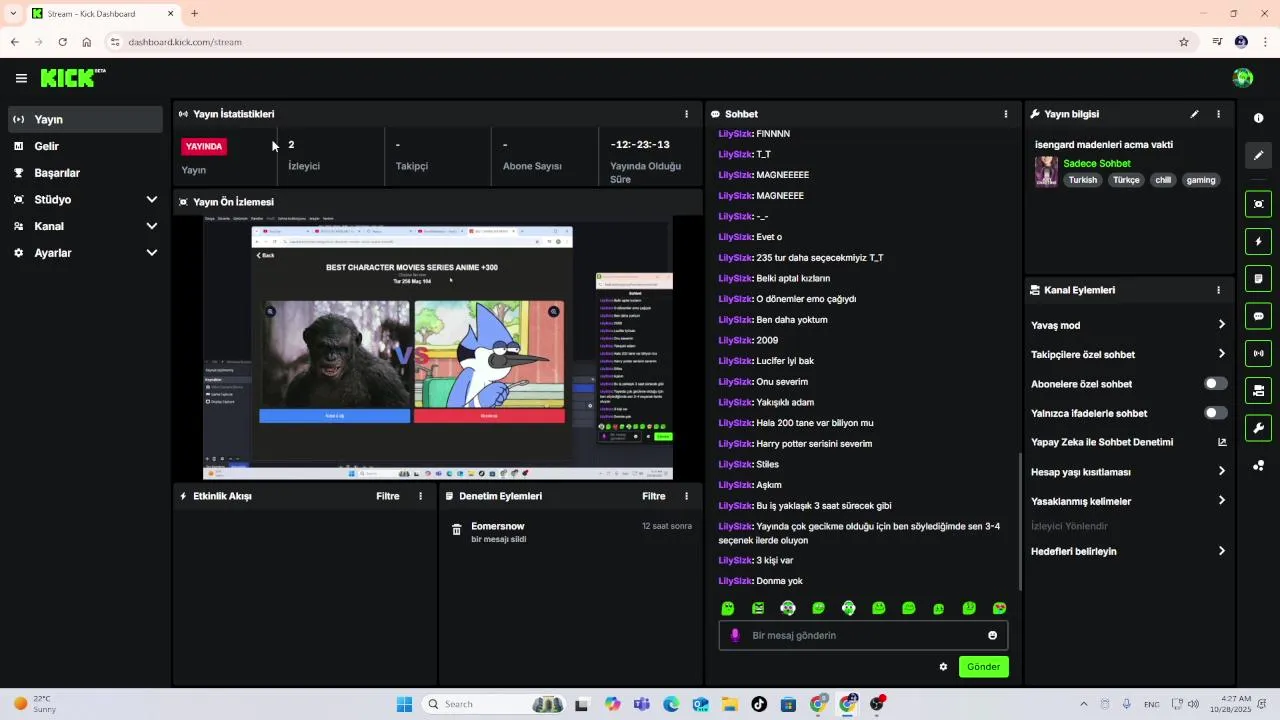This screenshot has width=1280, height=720.
Task: Insert the headphones green Kick emote, third in row
Action: (x=788, y=608)
